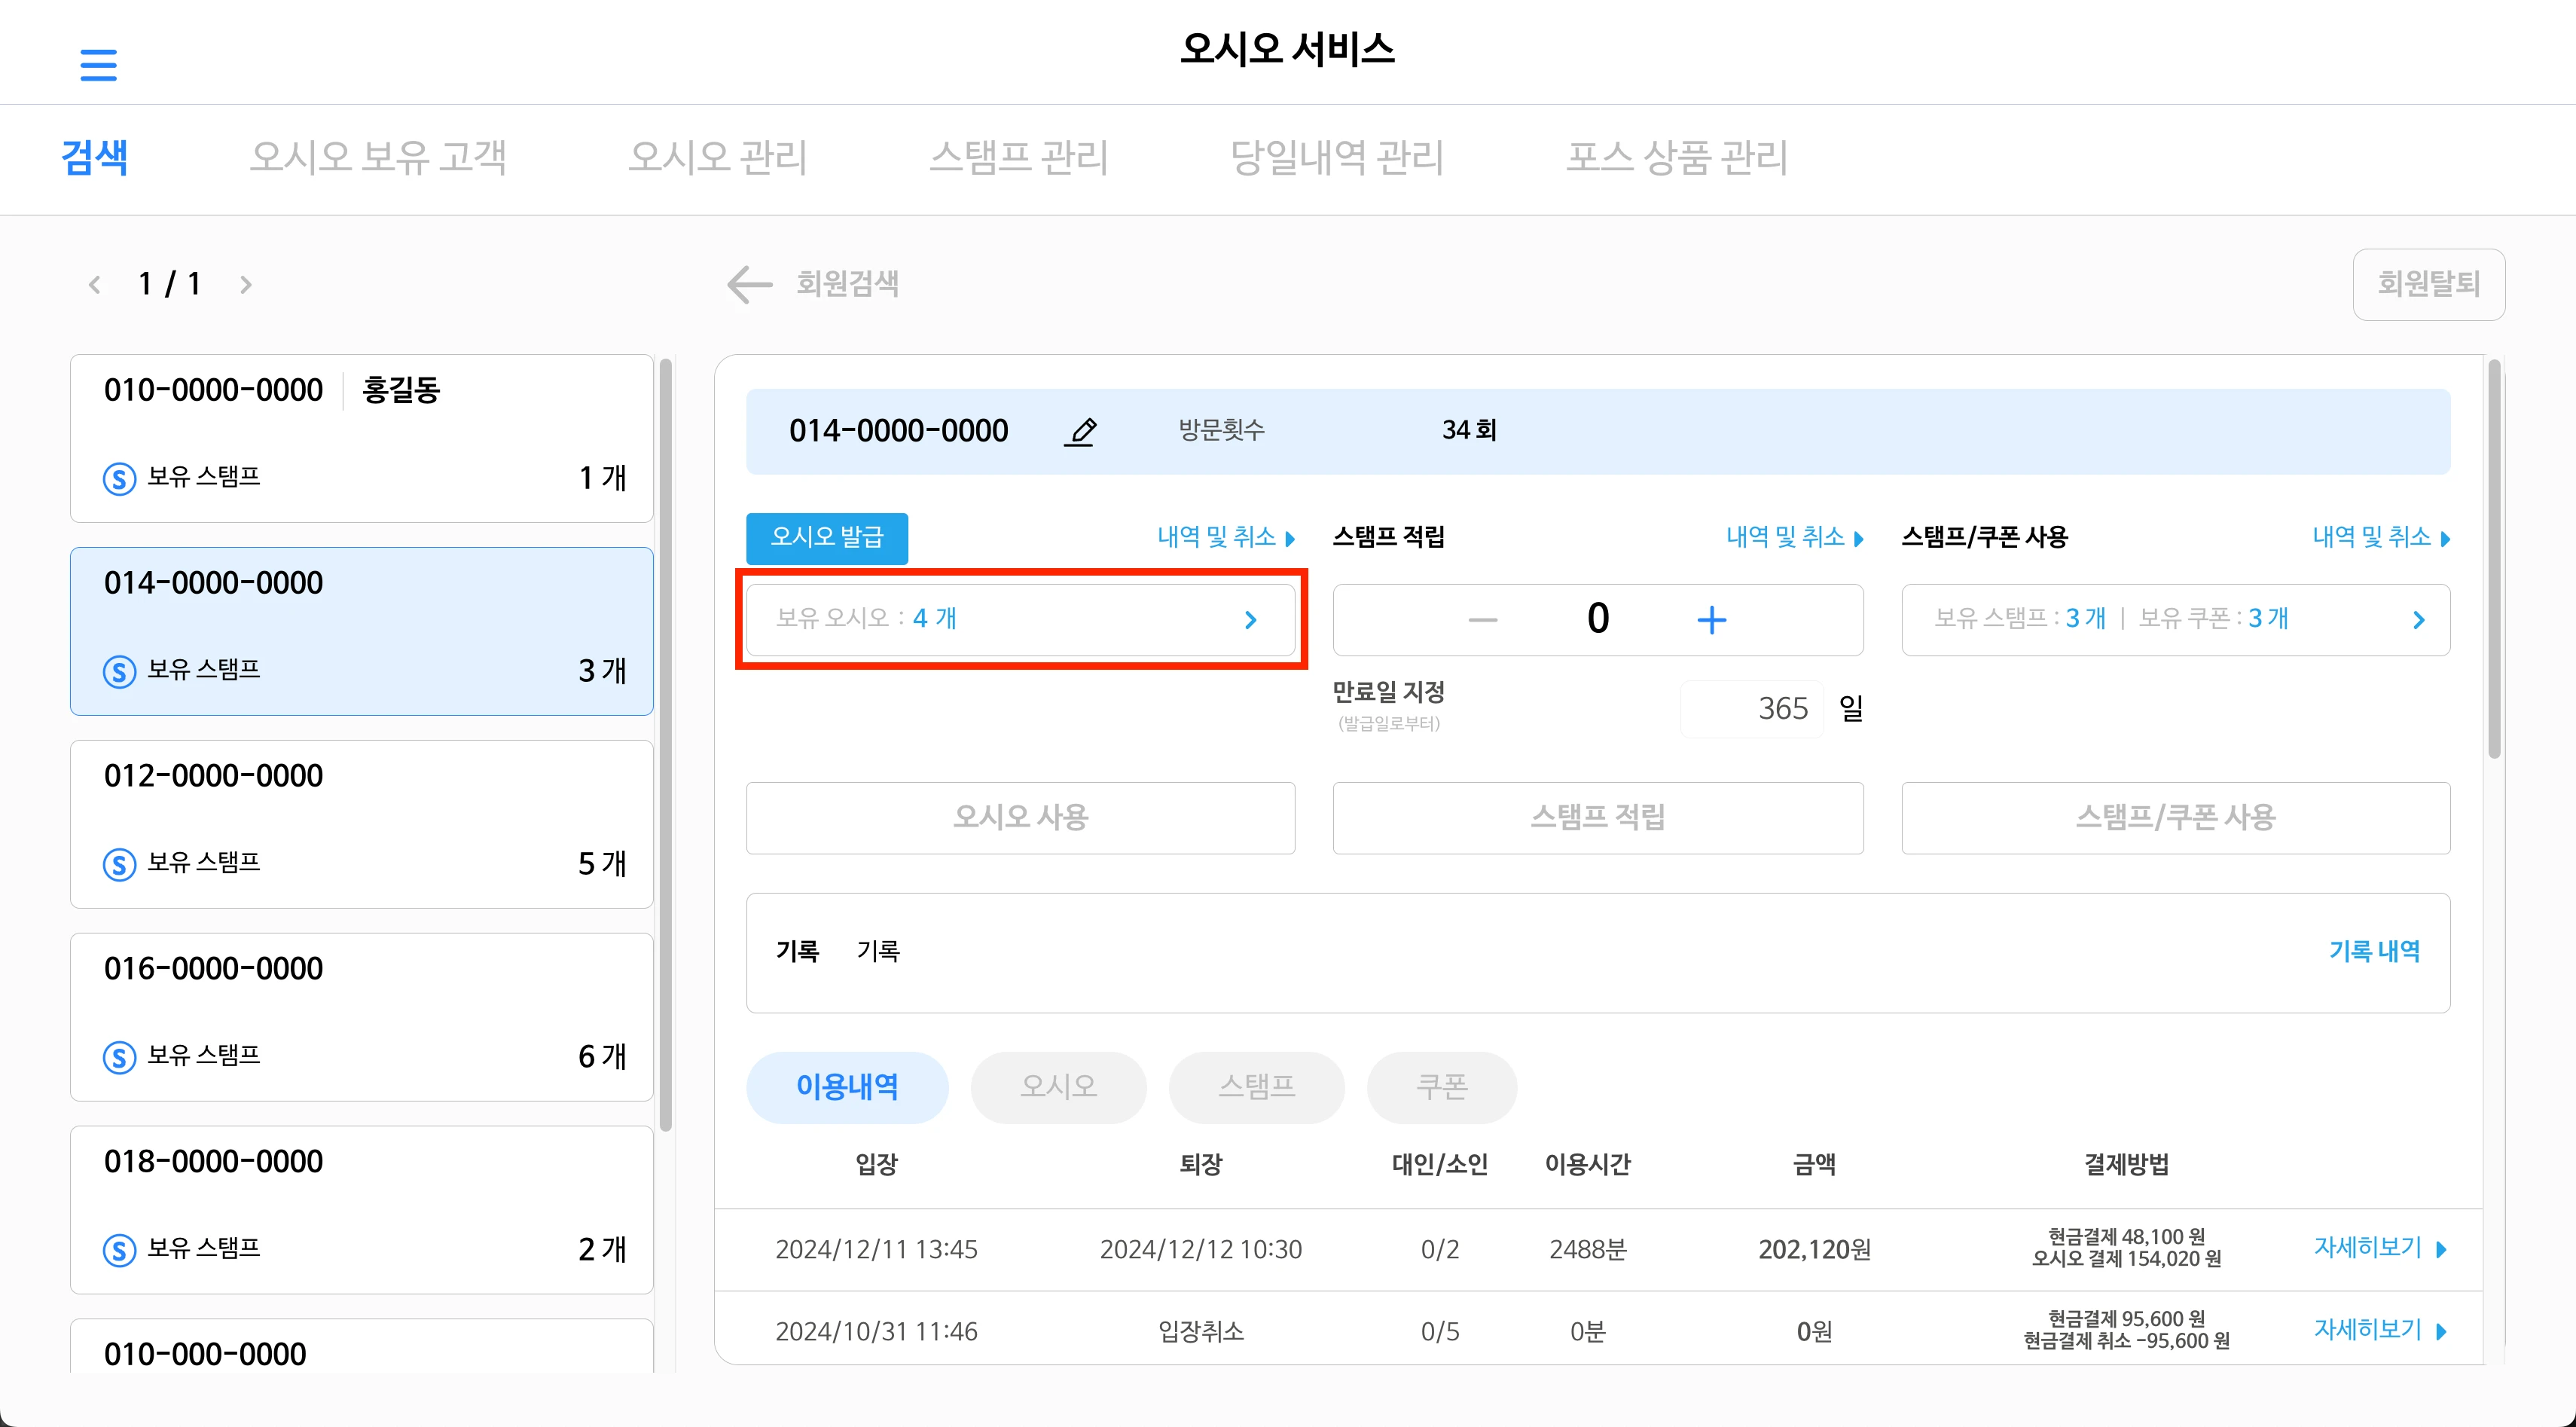Go to next page of member list
2576x1427 pixels.
(246, 285)
